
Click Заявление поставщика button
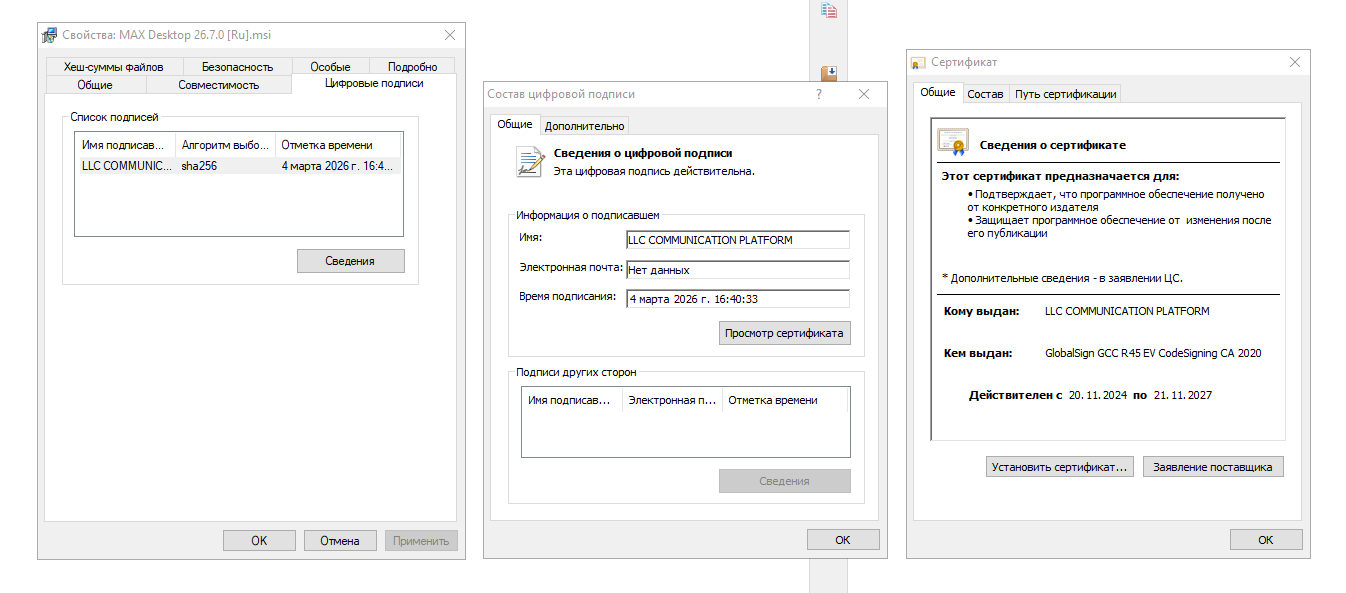1213,467
